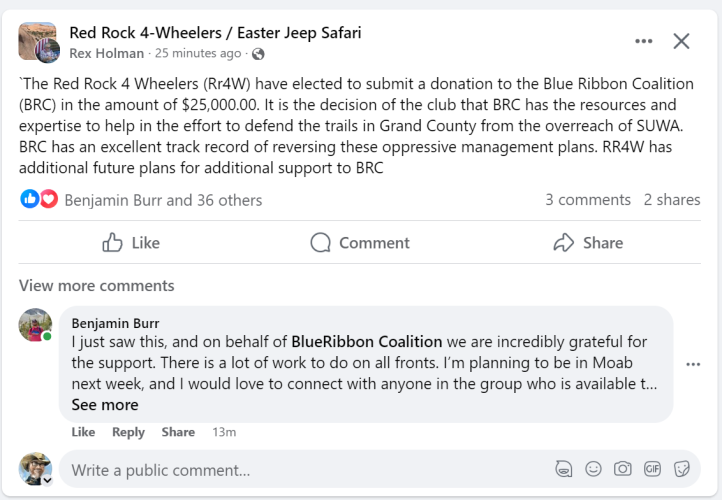This screenshot has width=722, height=500.
Task: Open the post's three-dot options menu
Action: click(x=643, y=41)
